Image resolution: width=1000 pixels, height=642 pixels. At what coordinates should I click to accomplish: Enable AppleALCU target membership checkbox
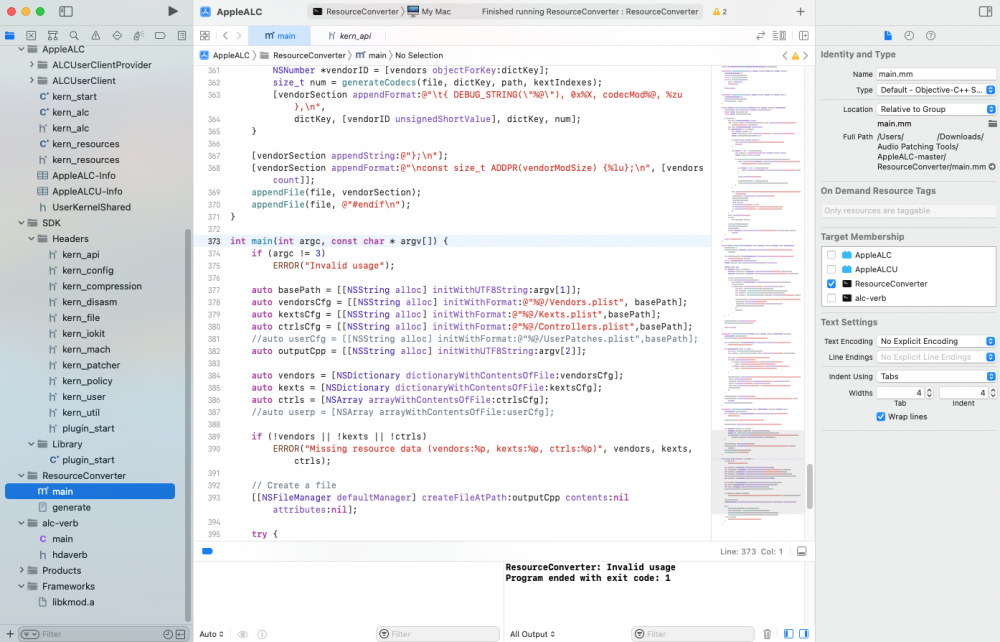[x=831, y=270]
